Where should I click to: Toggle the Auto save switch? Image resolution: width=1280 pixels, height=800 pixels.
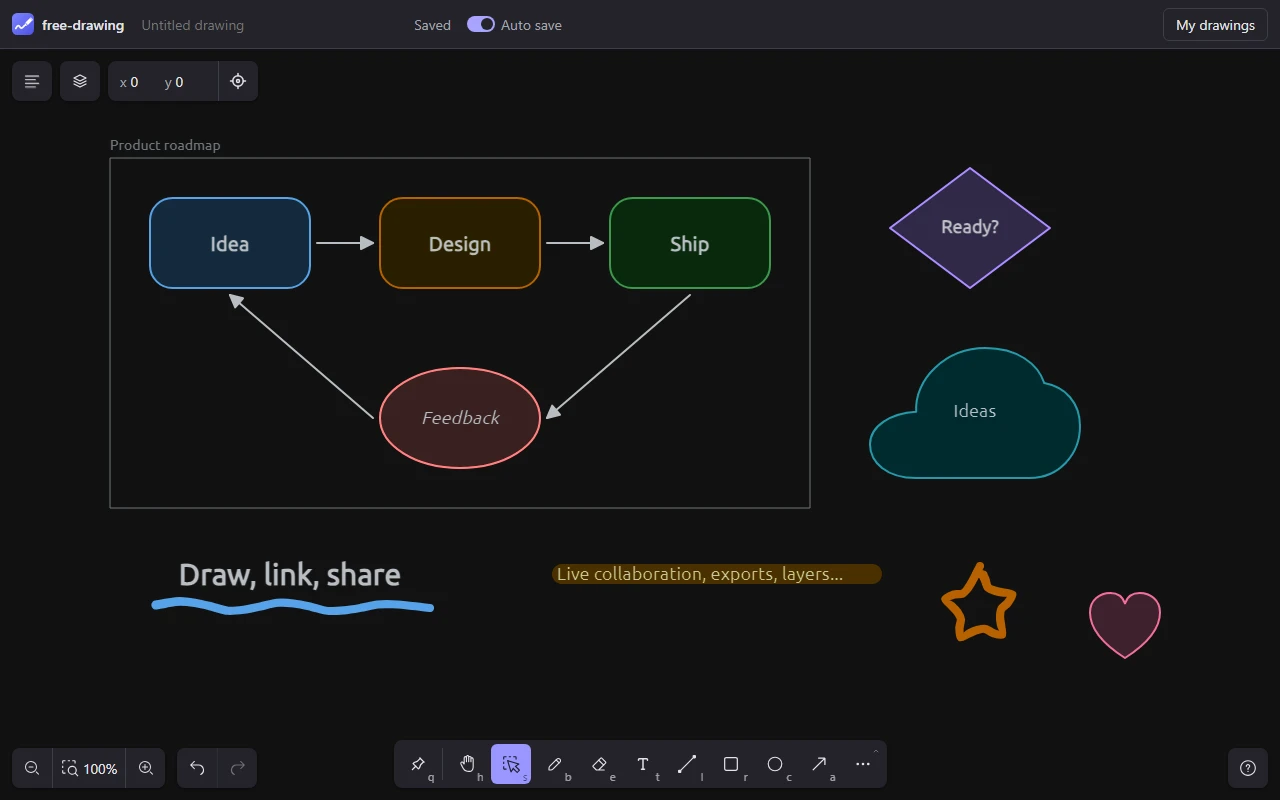pyautogui.click(x=481, y=24)
